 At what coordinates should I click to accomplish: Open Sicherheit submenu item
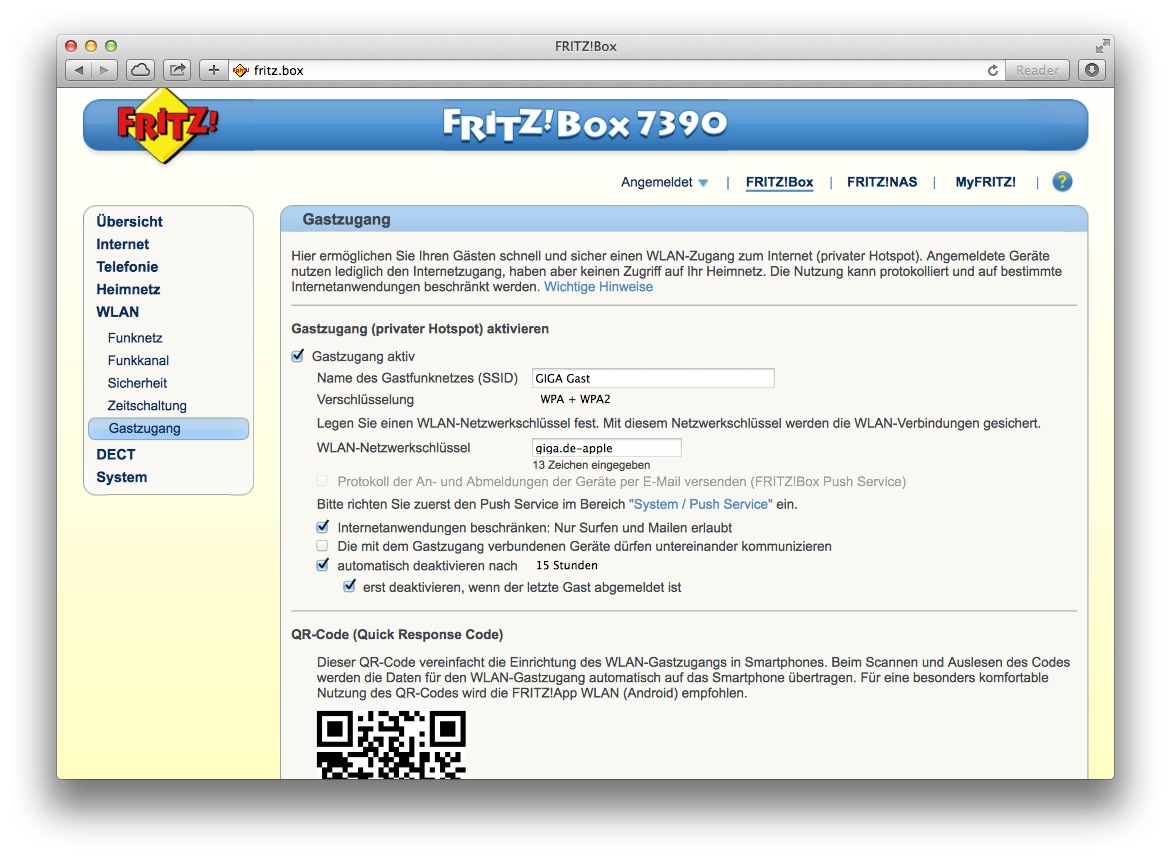click(x=137, y=383)
